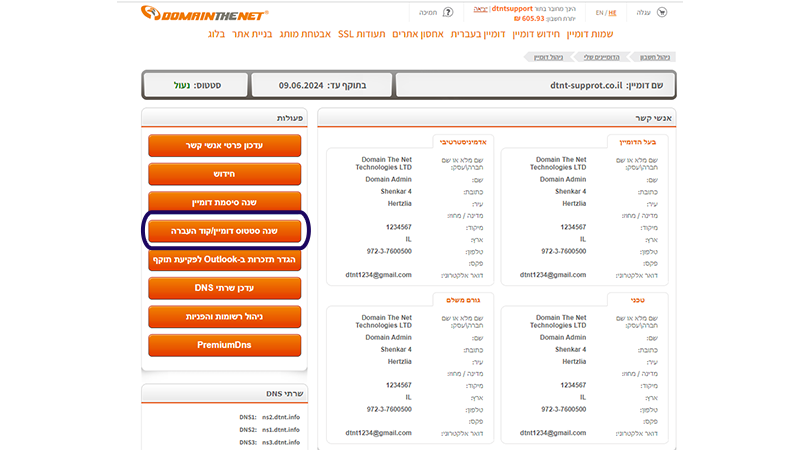
Task: Click DNS1 value ns2.dtnt.info
Action: (x=281, y=417)
